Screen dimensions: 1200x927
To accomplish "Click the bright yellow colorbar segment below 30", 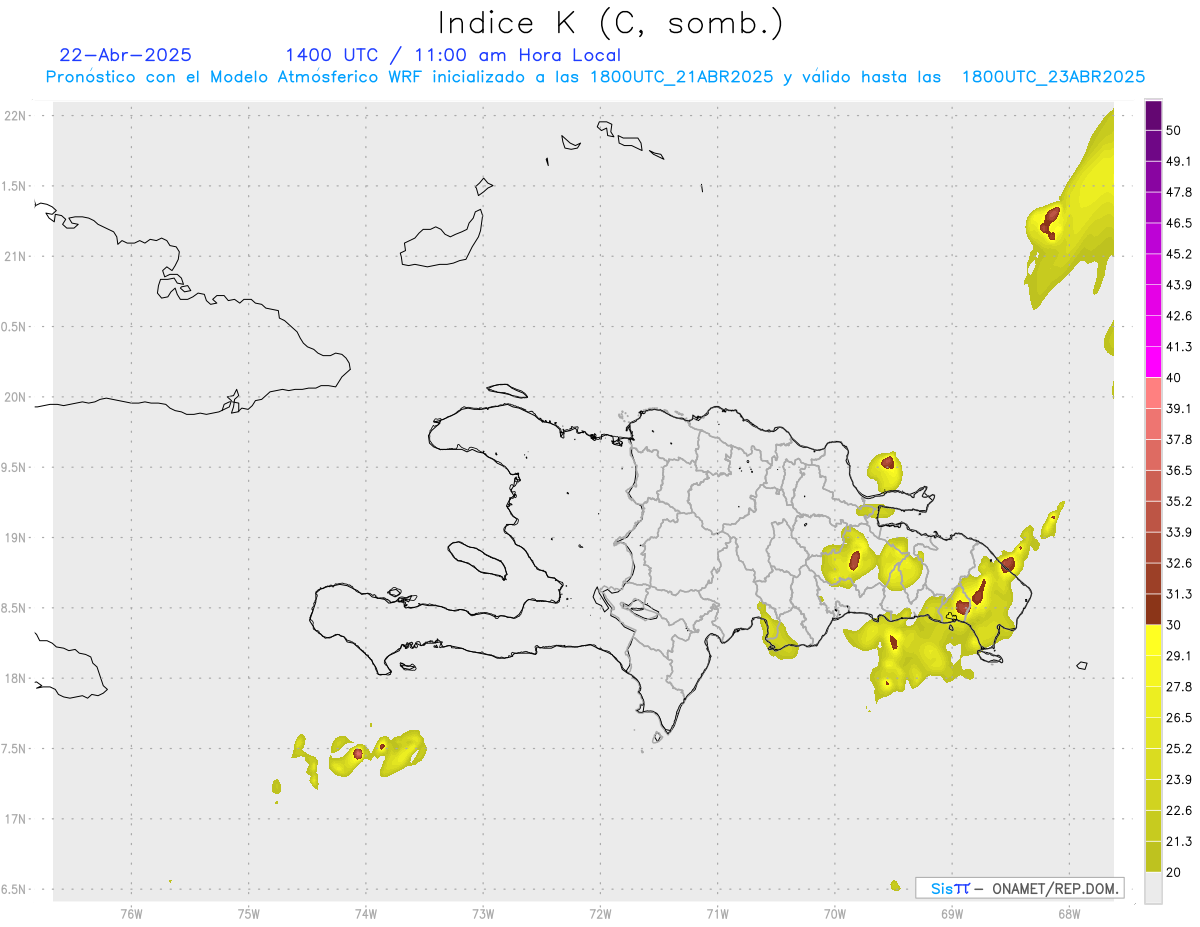I will click(x=1153, y=640).
